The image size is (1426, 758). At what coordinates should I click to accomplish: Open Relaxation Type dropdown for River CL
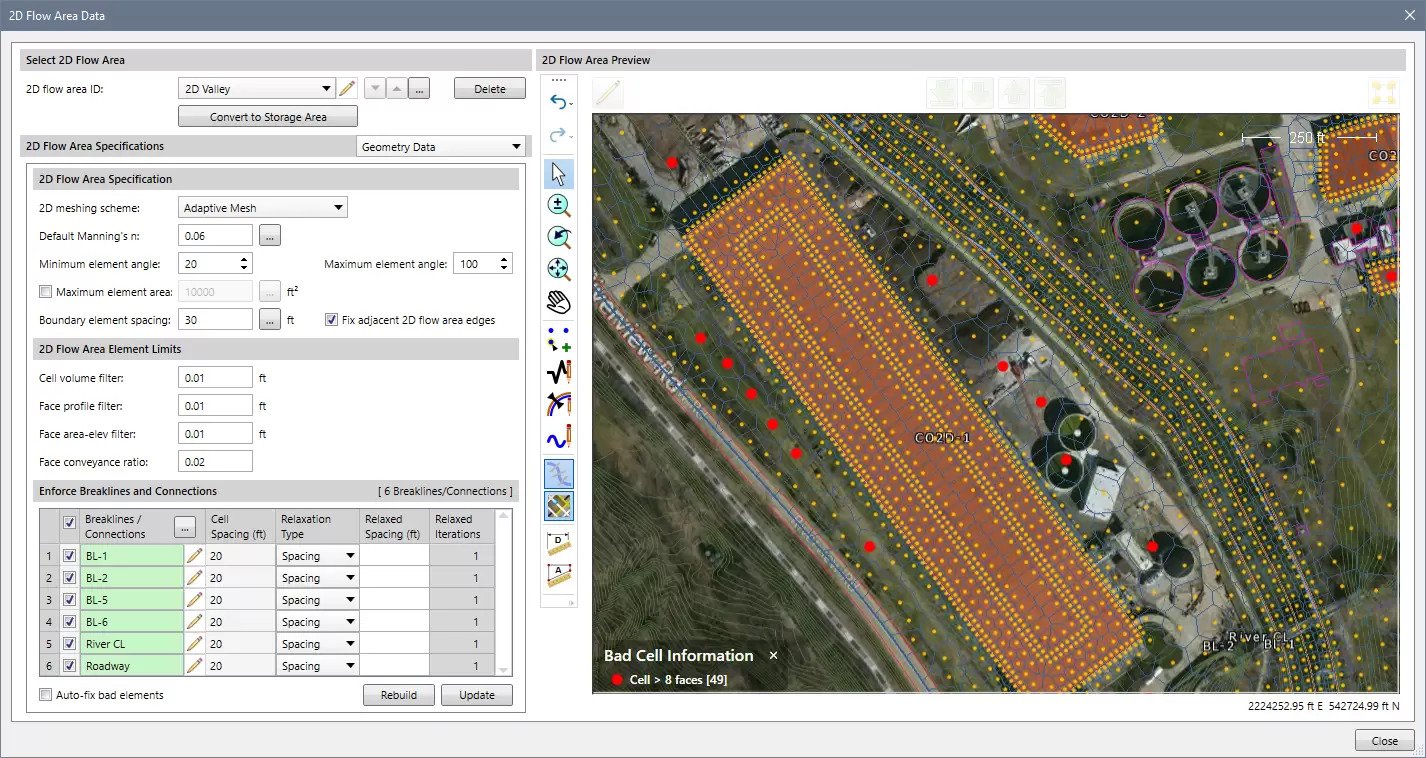point(350,644)
